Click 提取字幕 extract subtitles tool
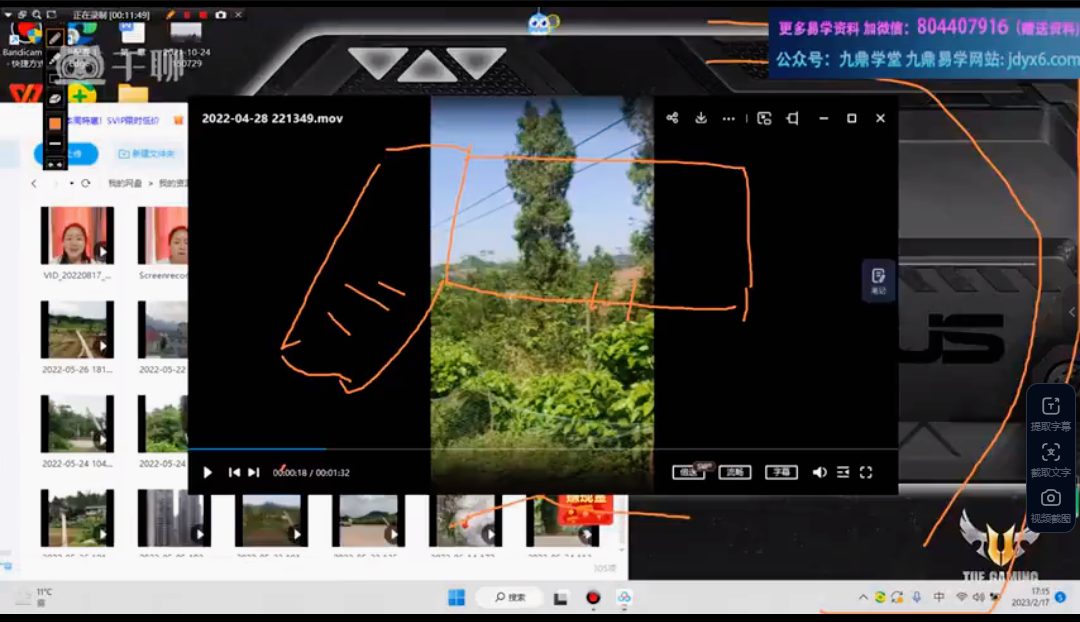This screenshot has width=1080, height=622. click(x=1050, y=413)
